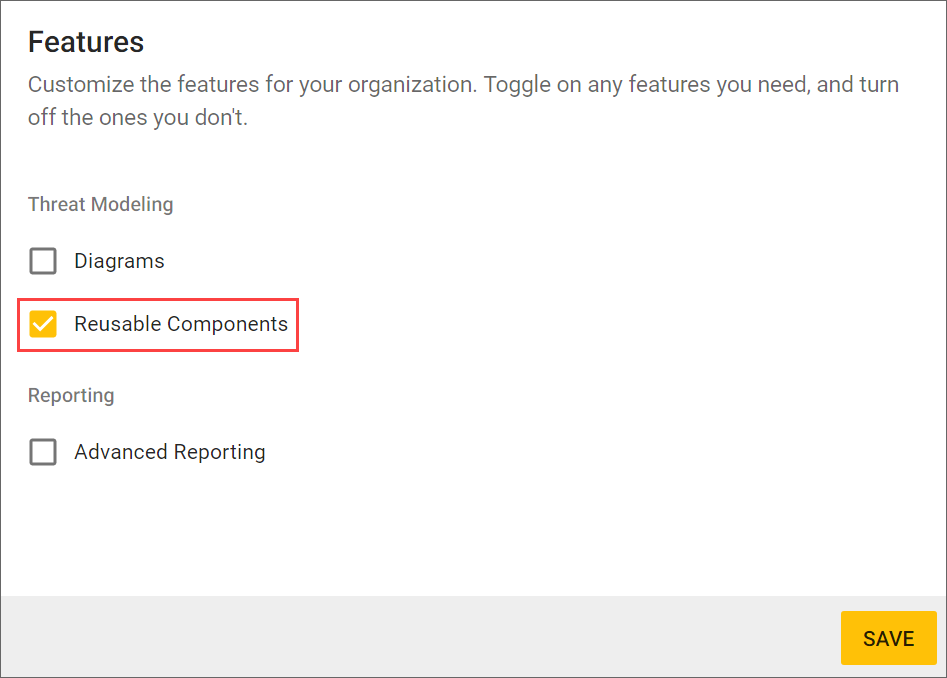
Task: Click the Features heading
Action: (x=86, y=42)
